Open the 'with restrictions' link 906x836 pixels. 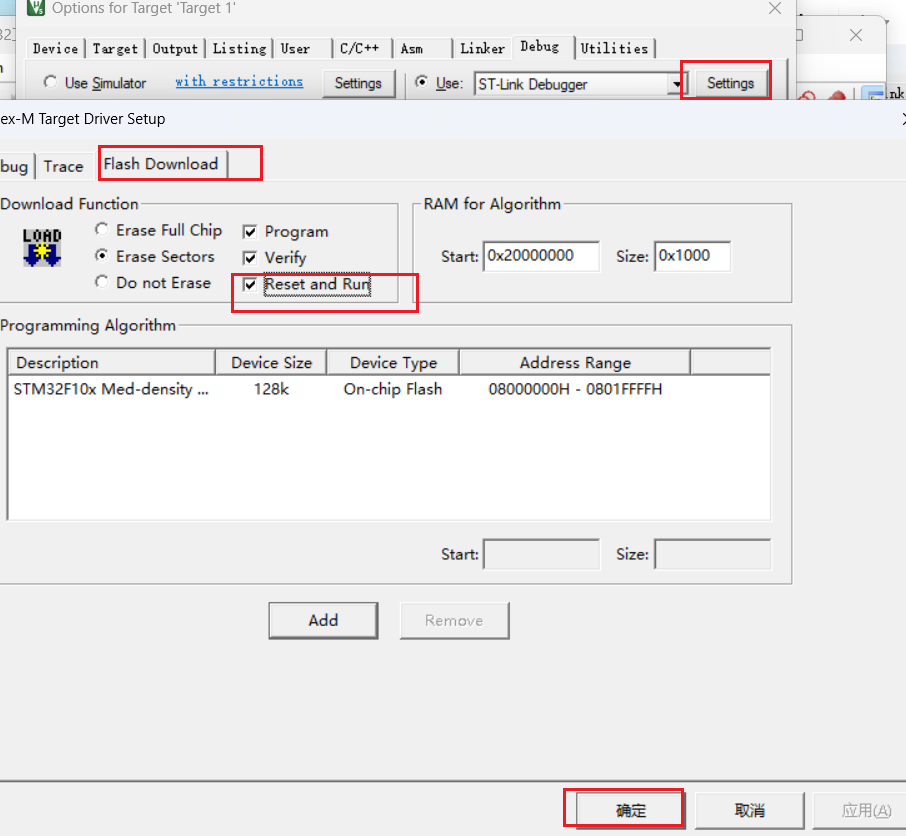tap(239, 81)
